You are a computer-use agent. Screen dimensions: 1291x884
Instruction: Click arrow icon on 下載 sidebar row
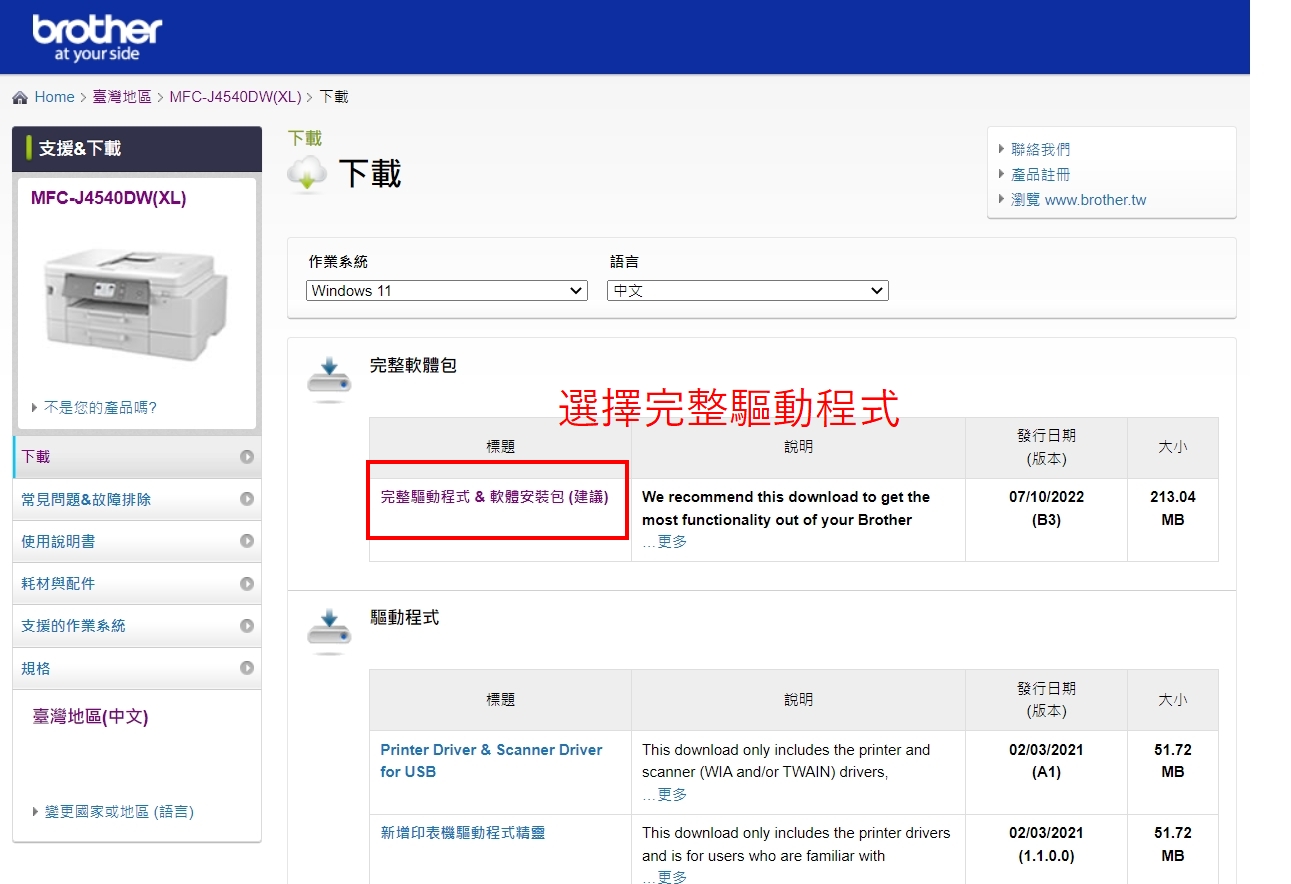point(247,457)
